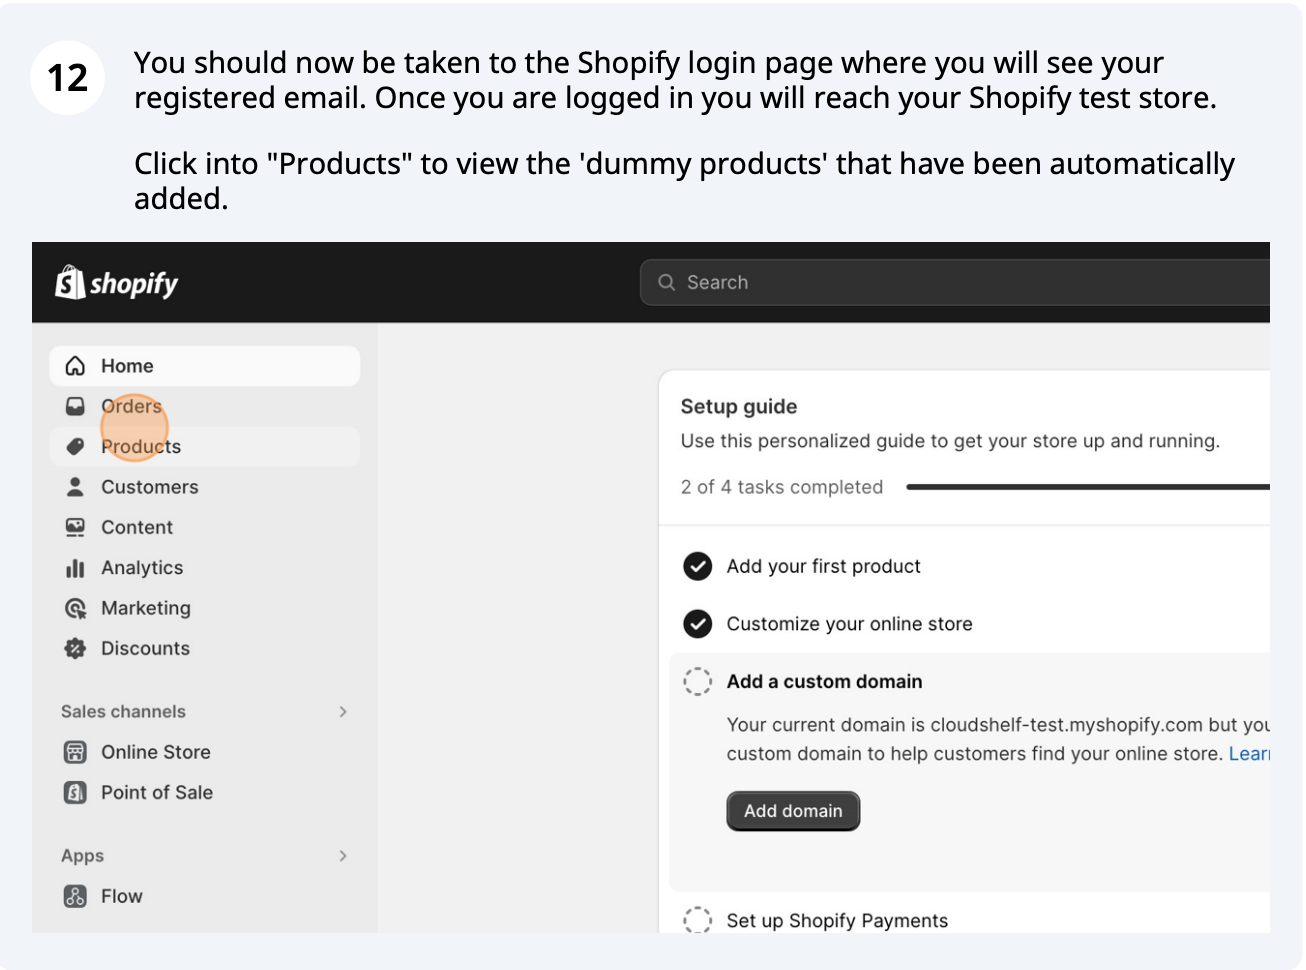Click the setup guide progress bar
Viewport: 1306px width, 970px height.
click(1088, 487)
